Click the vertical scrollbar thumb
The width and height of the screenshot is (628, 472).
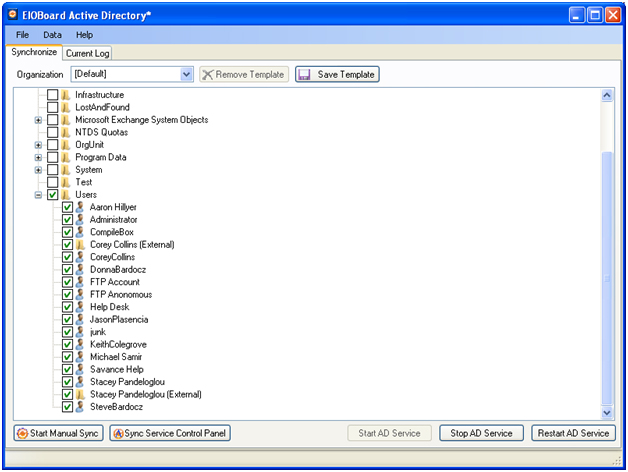click(x=607, y=278)
